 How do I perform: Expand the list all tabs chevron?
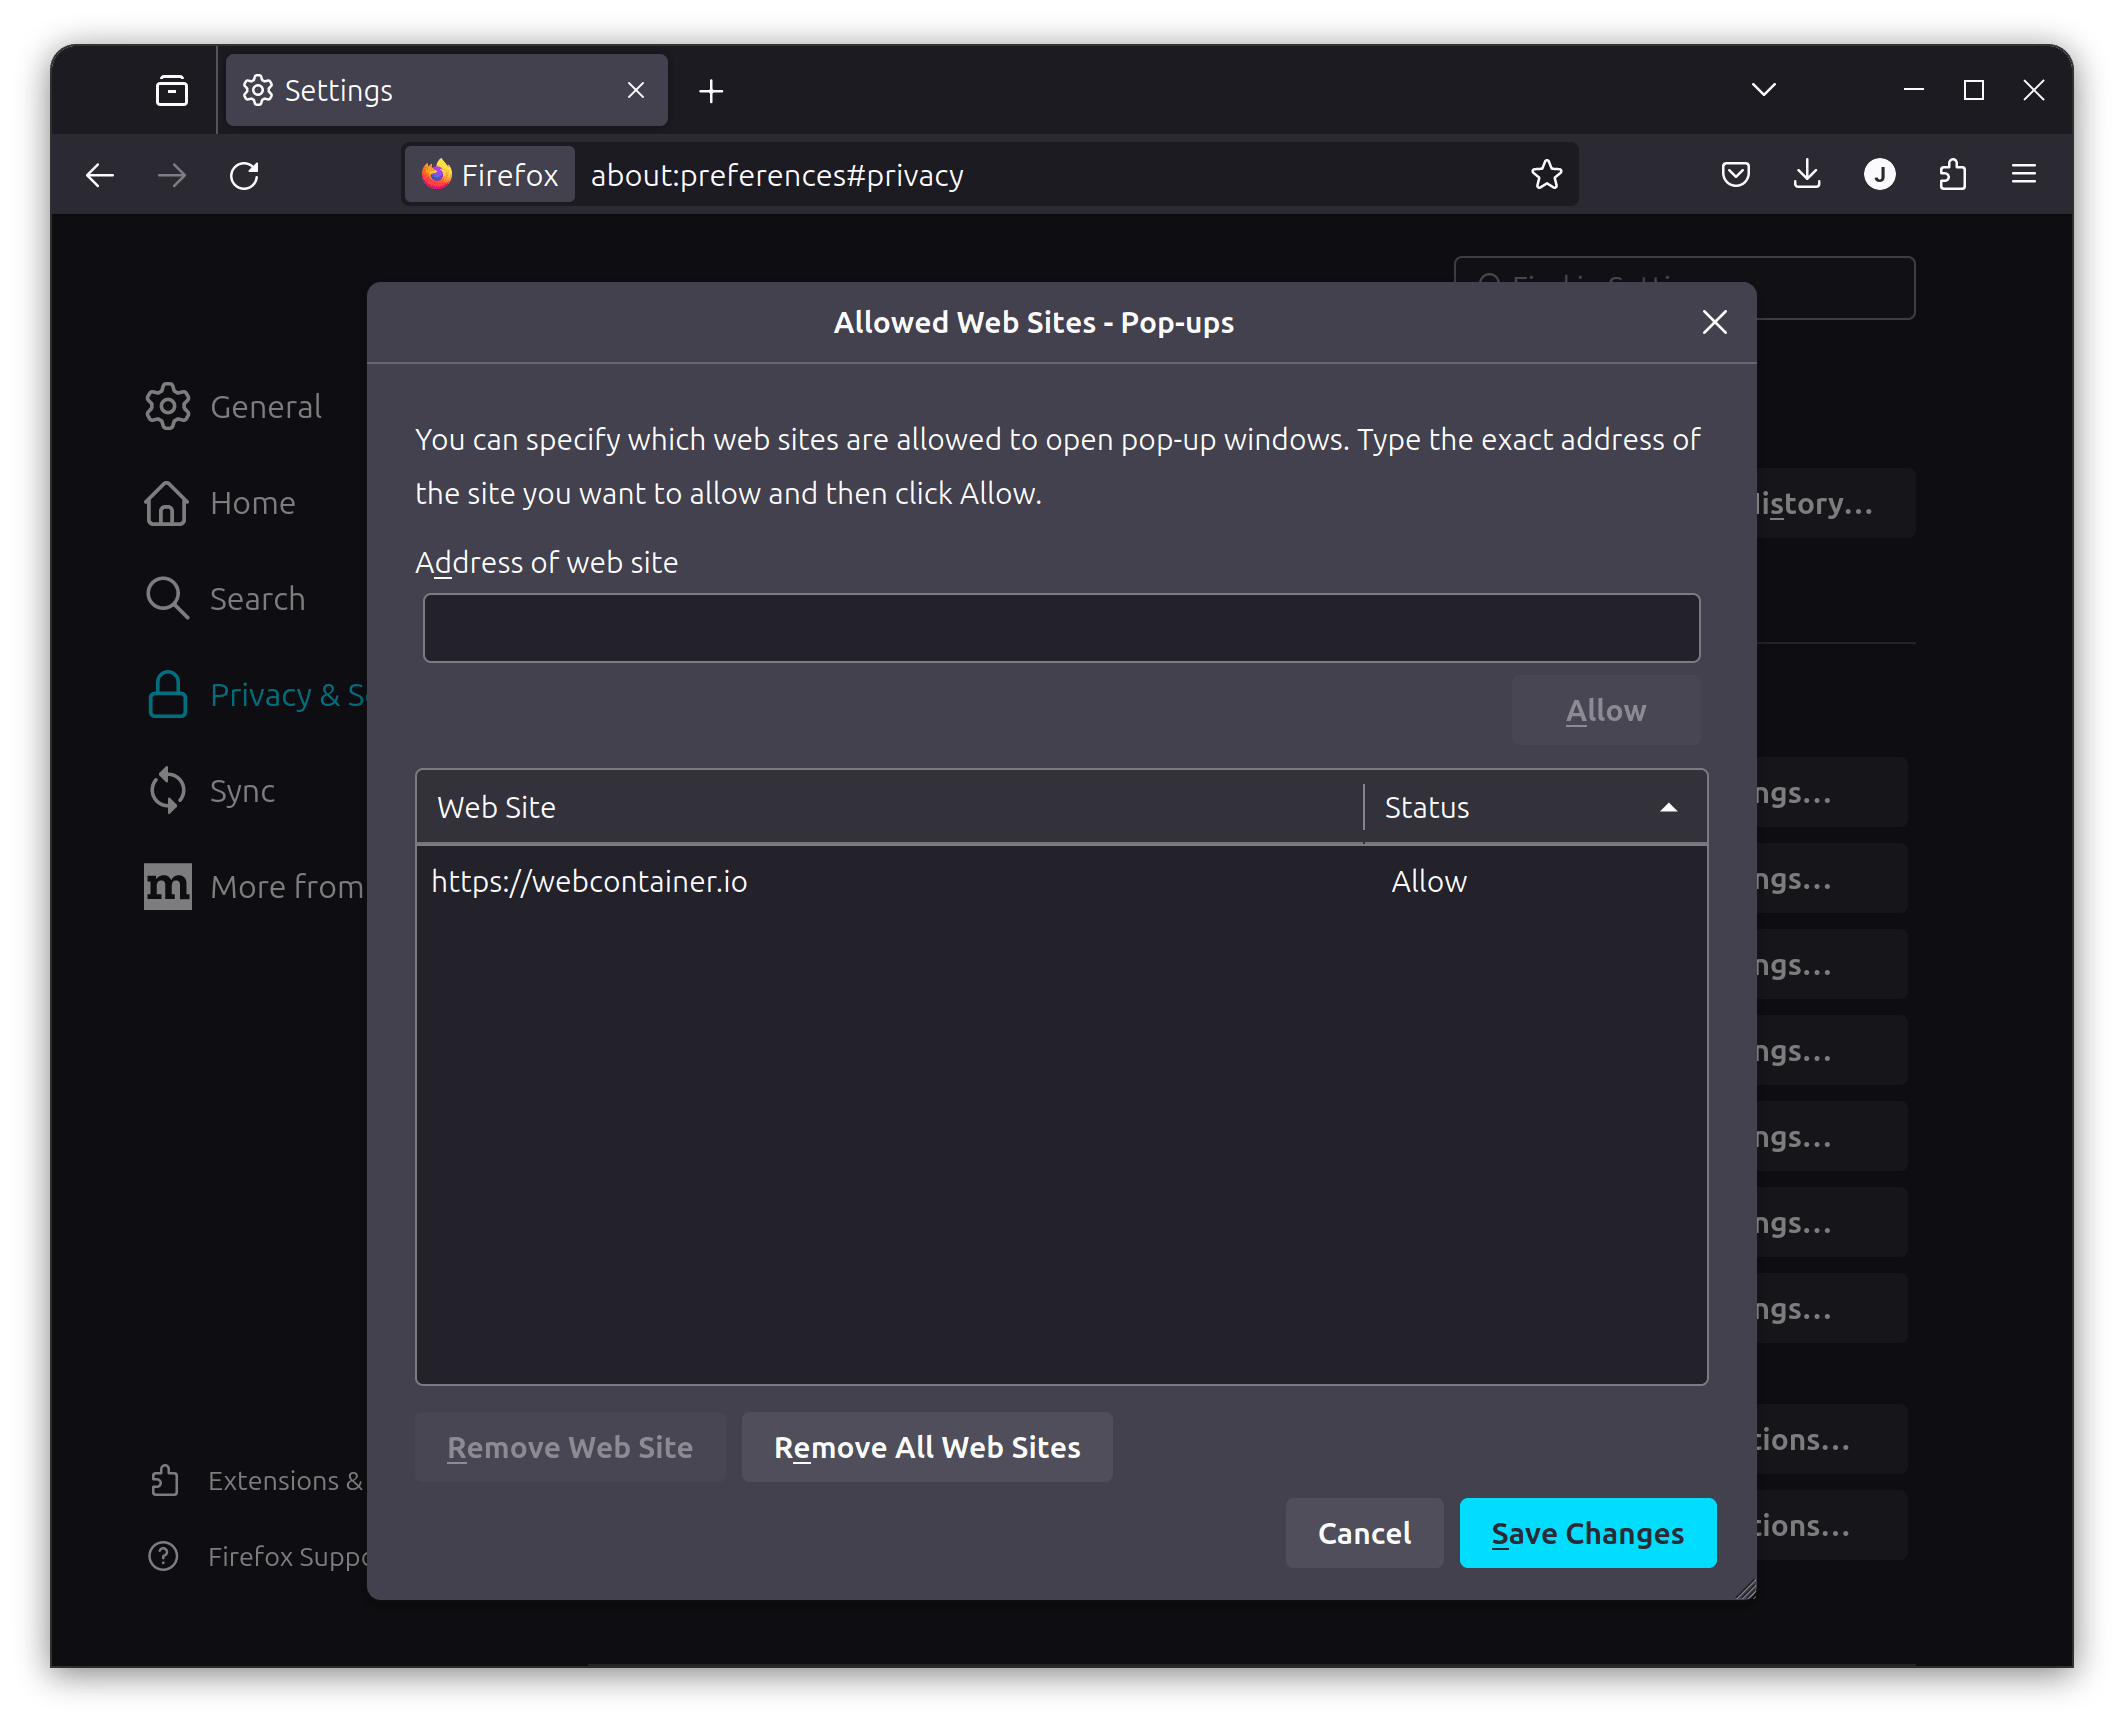pyautogui.click(x=1763, y=90)
